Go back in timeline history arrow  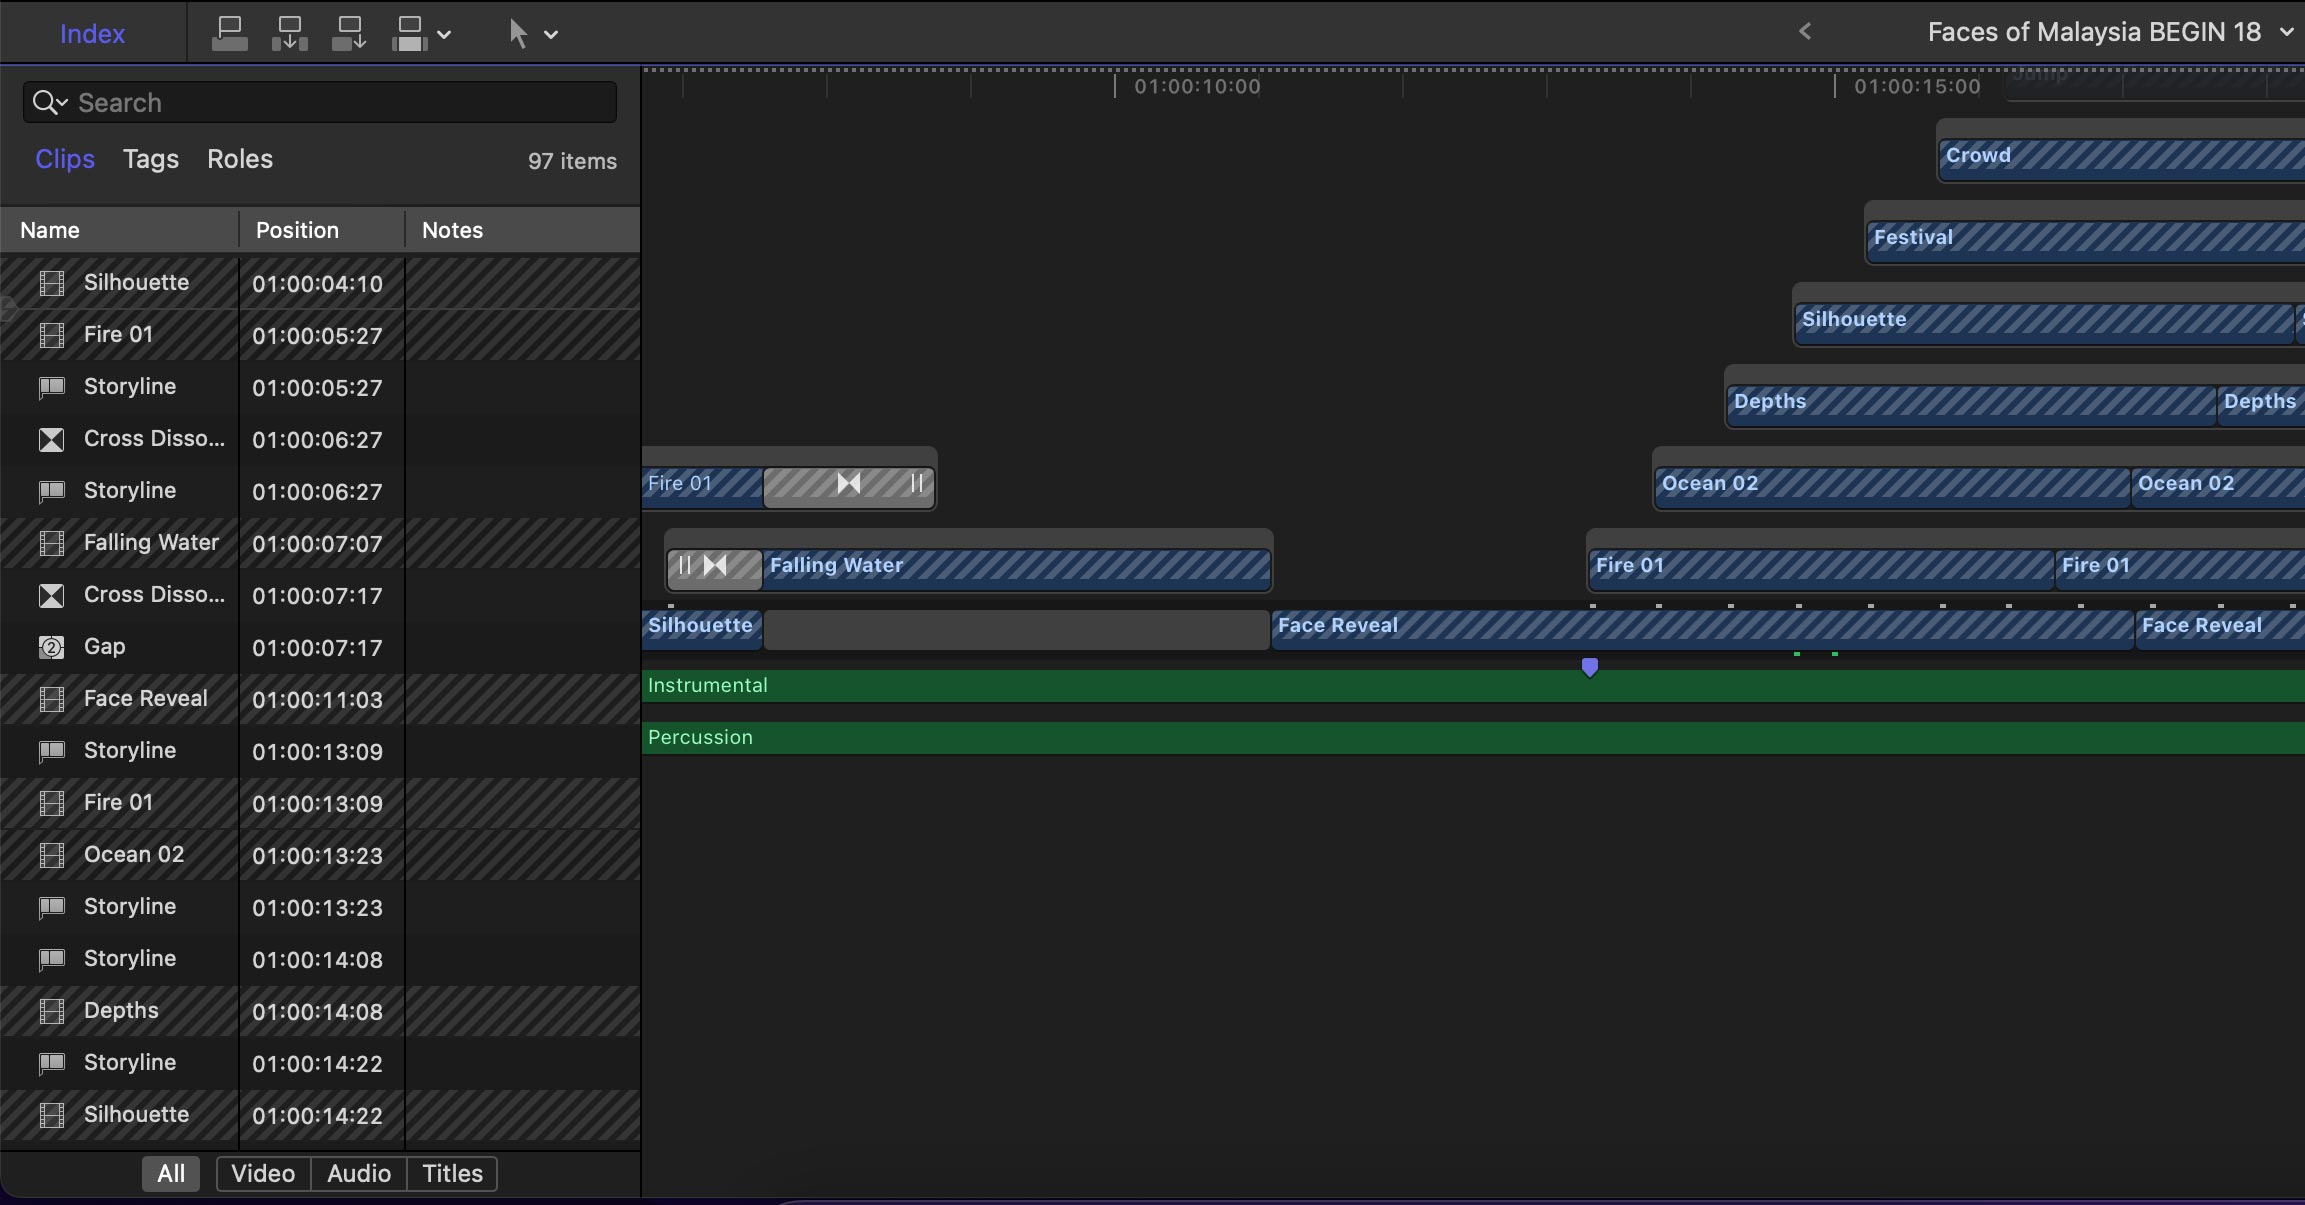tap(1805, 32)
